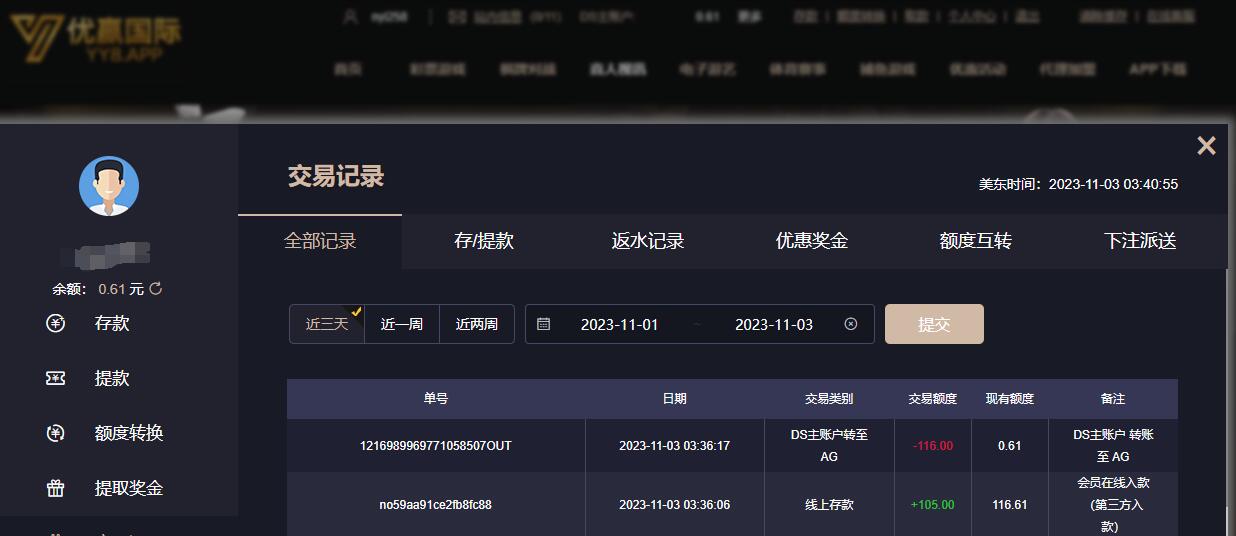Click the 日期 column header
Screen dimensions: 1236x536
[675, 398]
